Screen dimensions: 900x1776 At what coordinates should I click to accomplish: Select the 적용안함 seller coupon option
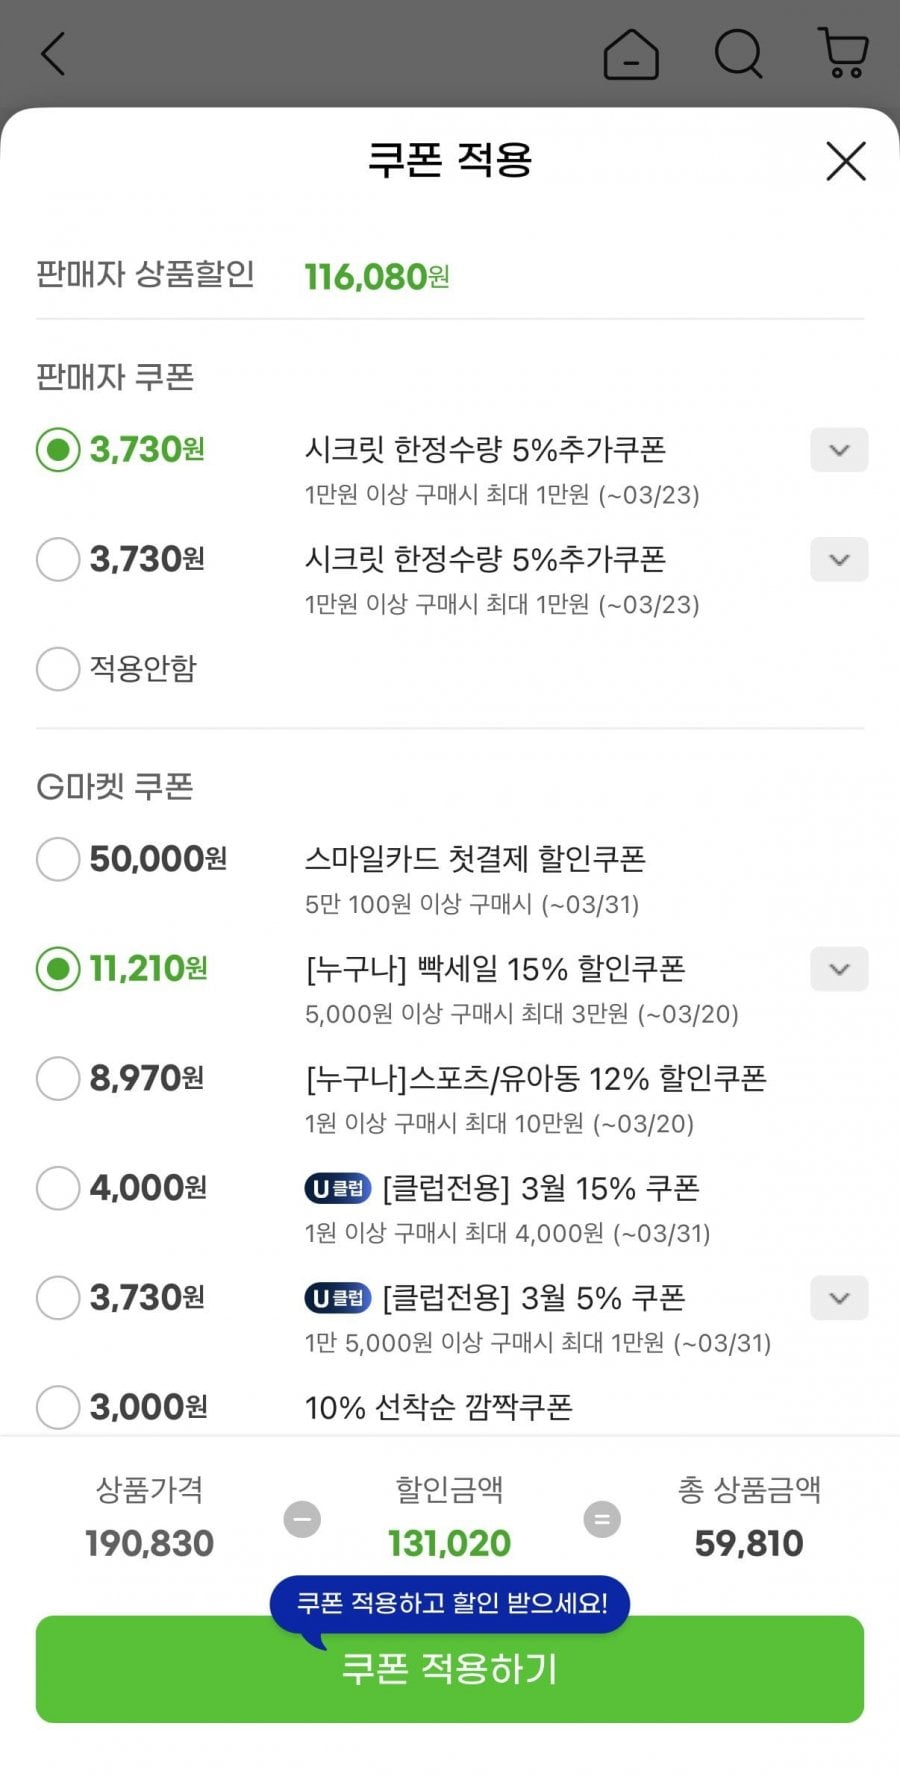[x=58, y=669]
